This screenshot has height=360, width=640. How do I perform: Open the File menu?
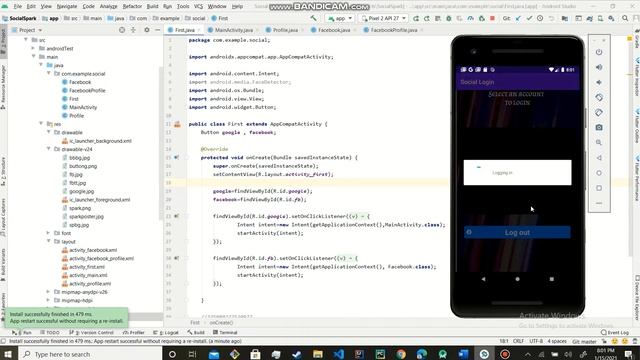tap(18, 7)
